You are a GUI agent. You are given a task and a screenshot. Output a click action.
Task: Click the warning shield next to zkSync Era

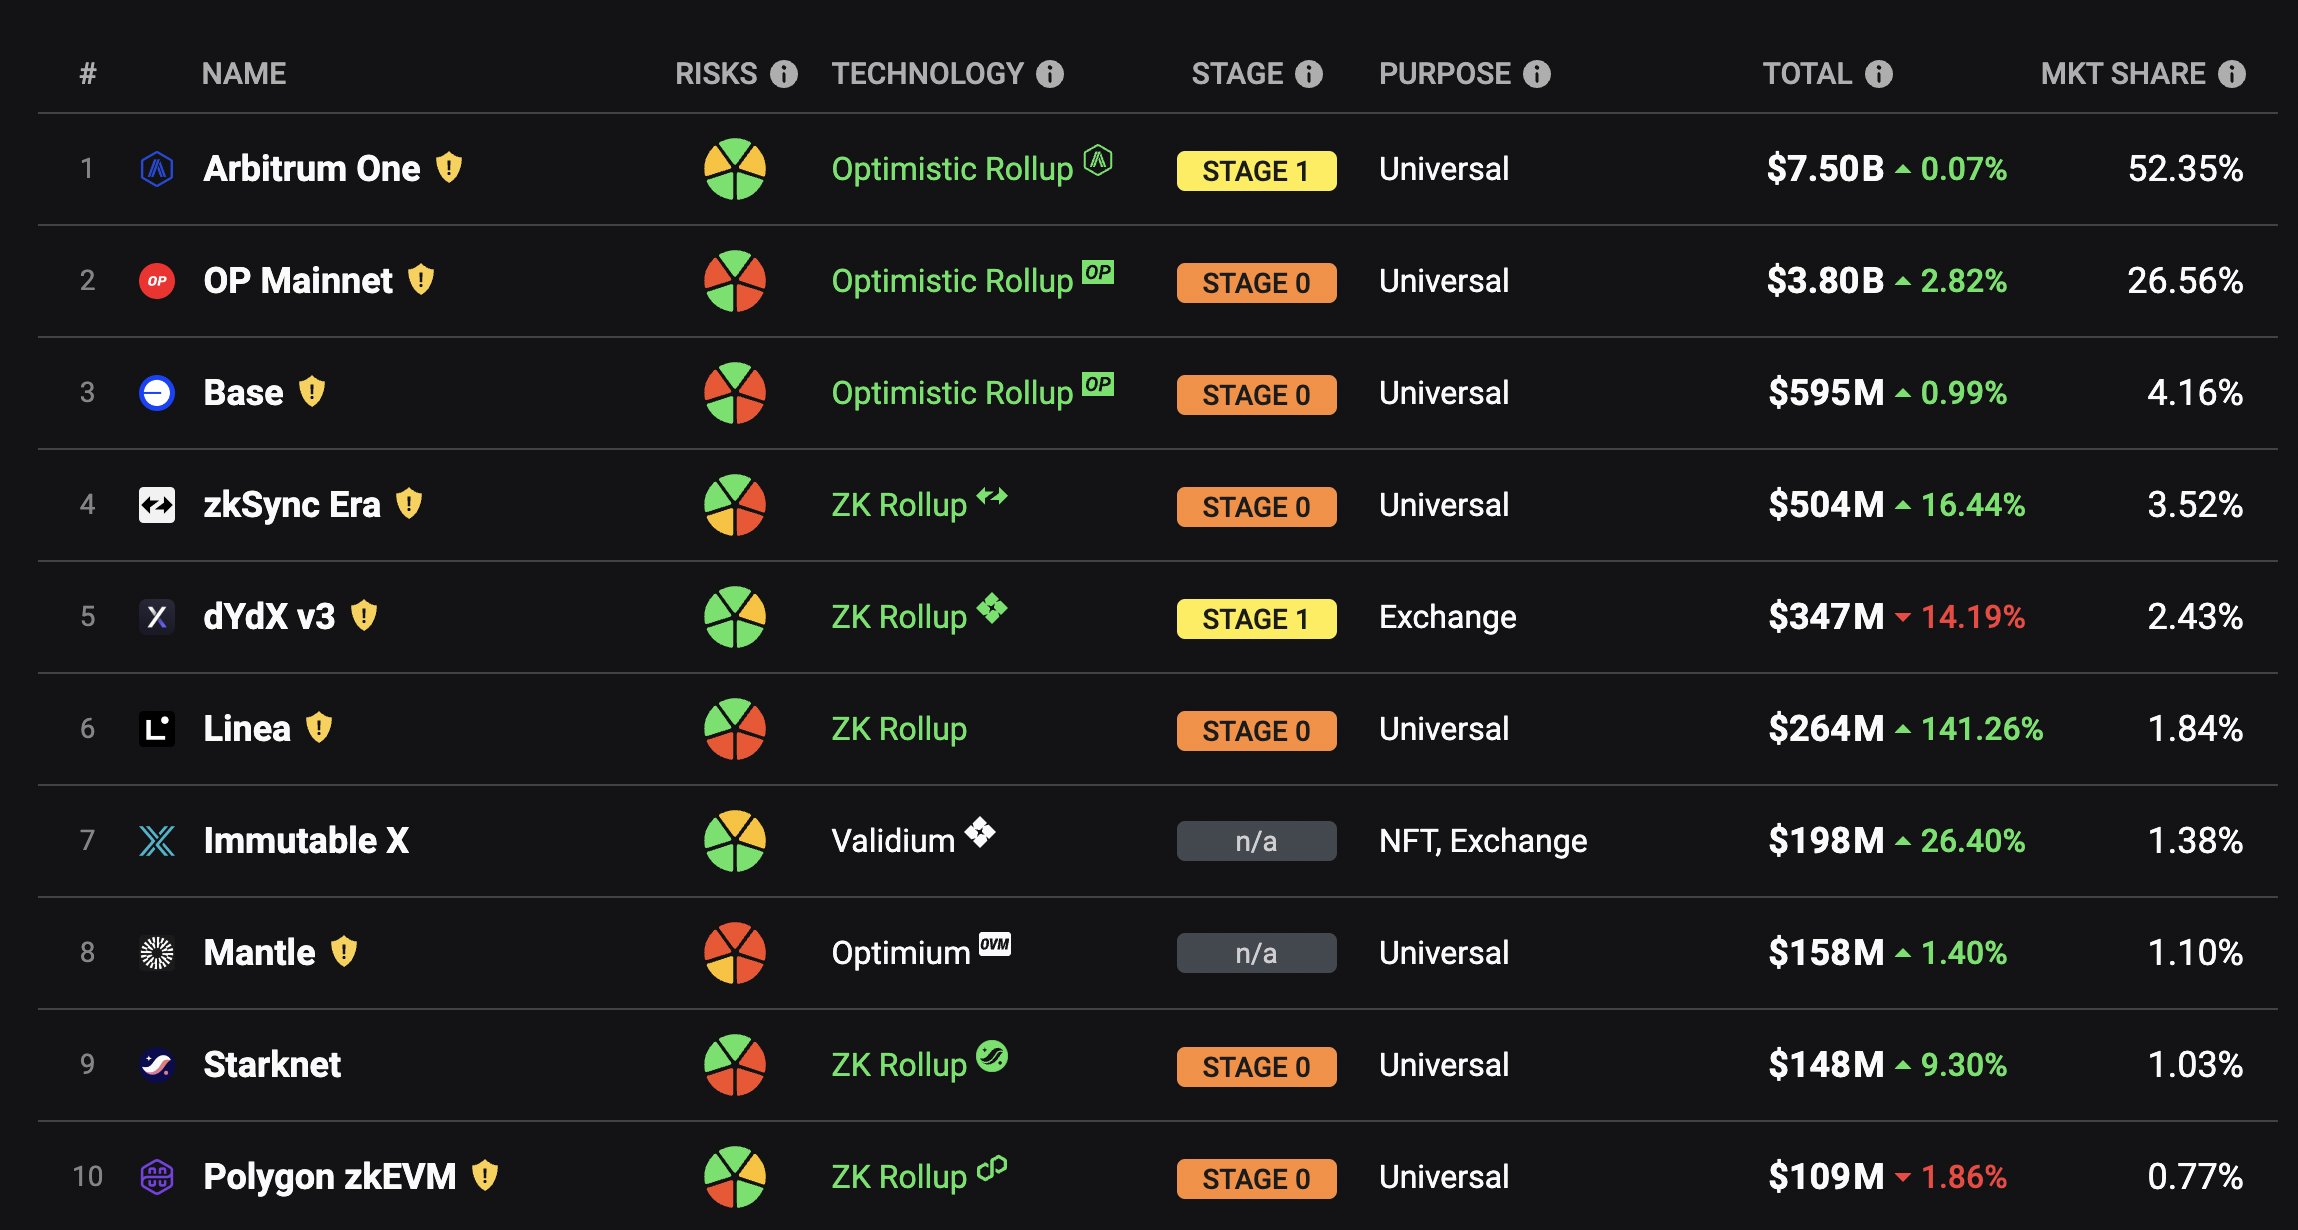(x=409, y=503)
